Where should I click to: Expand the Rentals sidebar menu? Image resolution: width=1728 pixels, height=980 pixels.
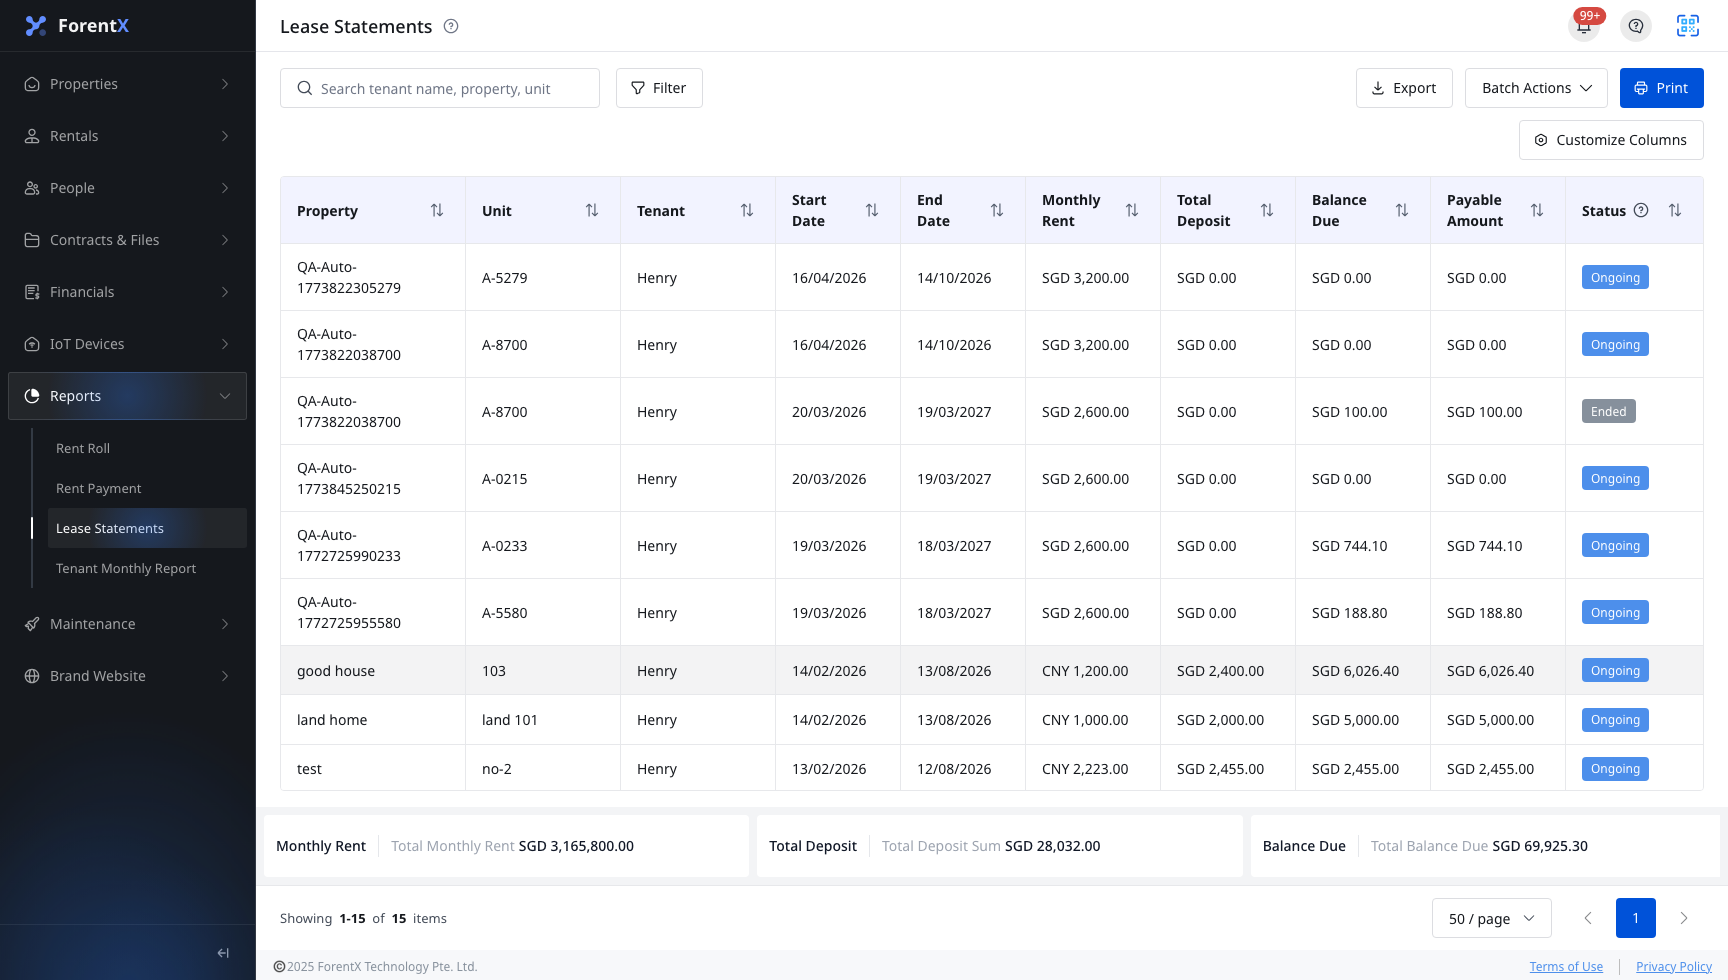pos(128,136)
